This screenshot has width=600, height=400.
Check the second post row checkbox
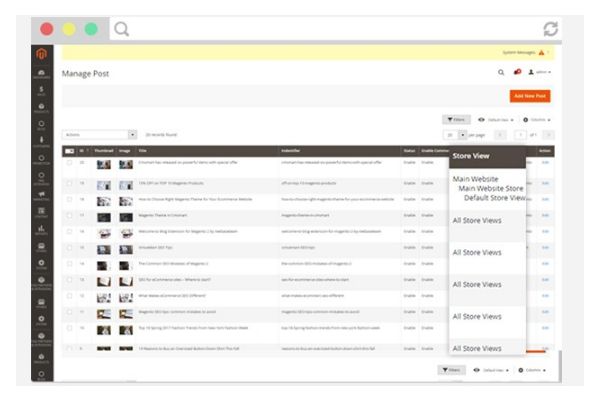(x=69, y=183)
